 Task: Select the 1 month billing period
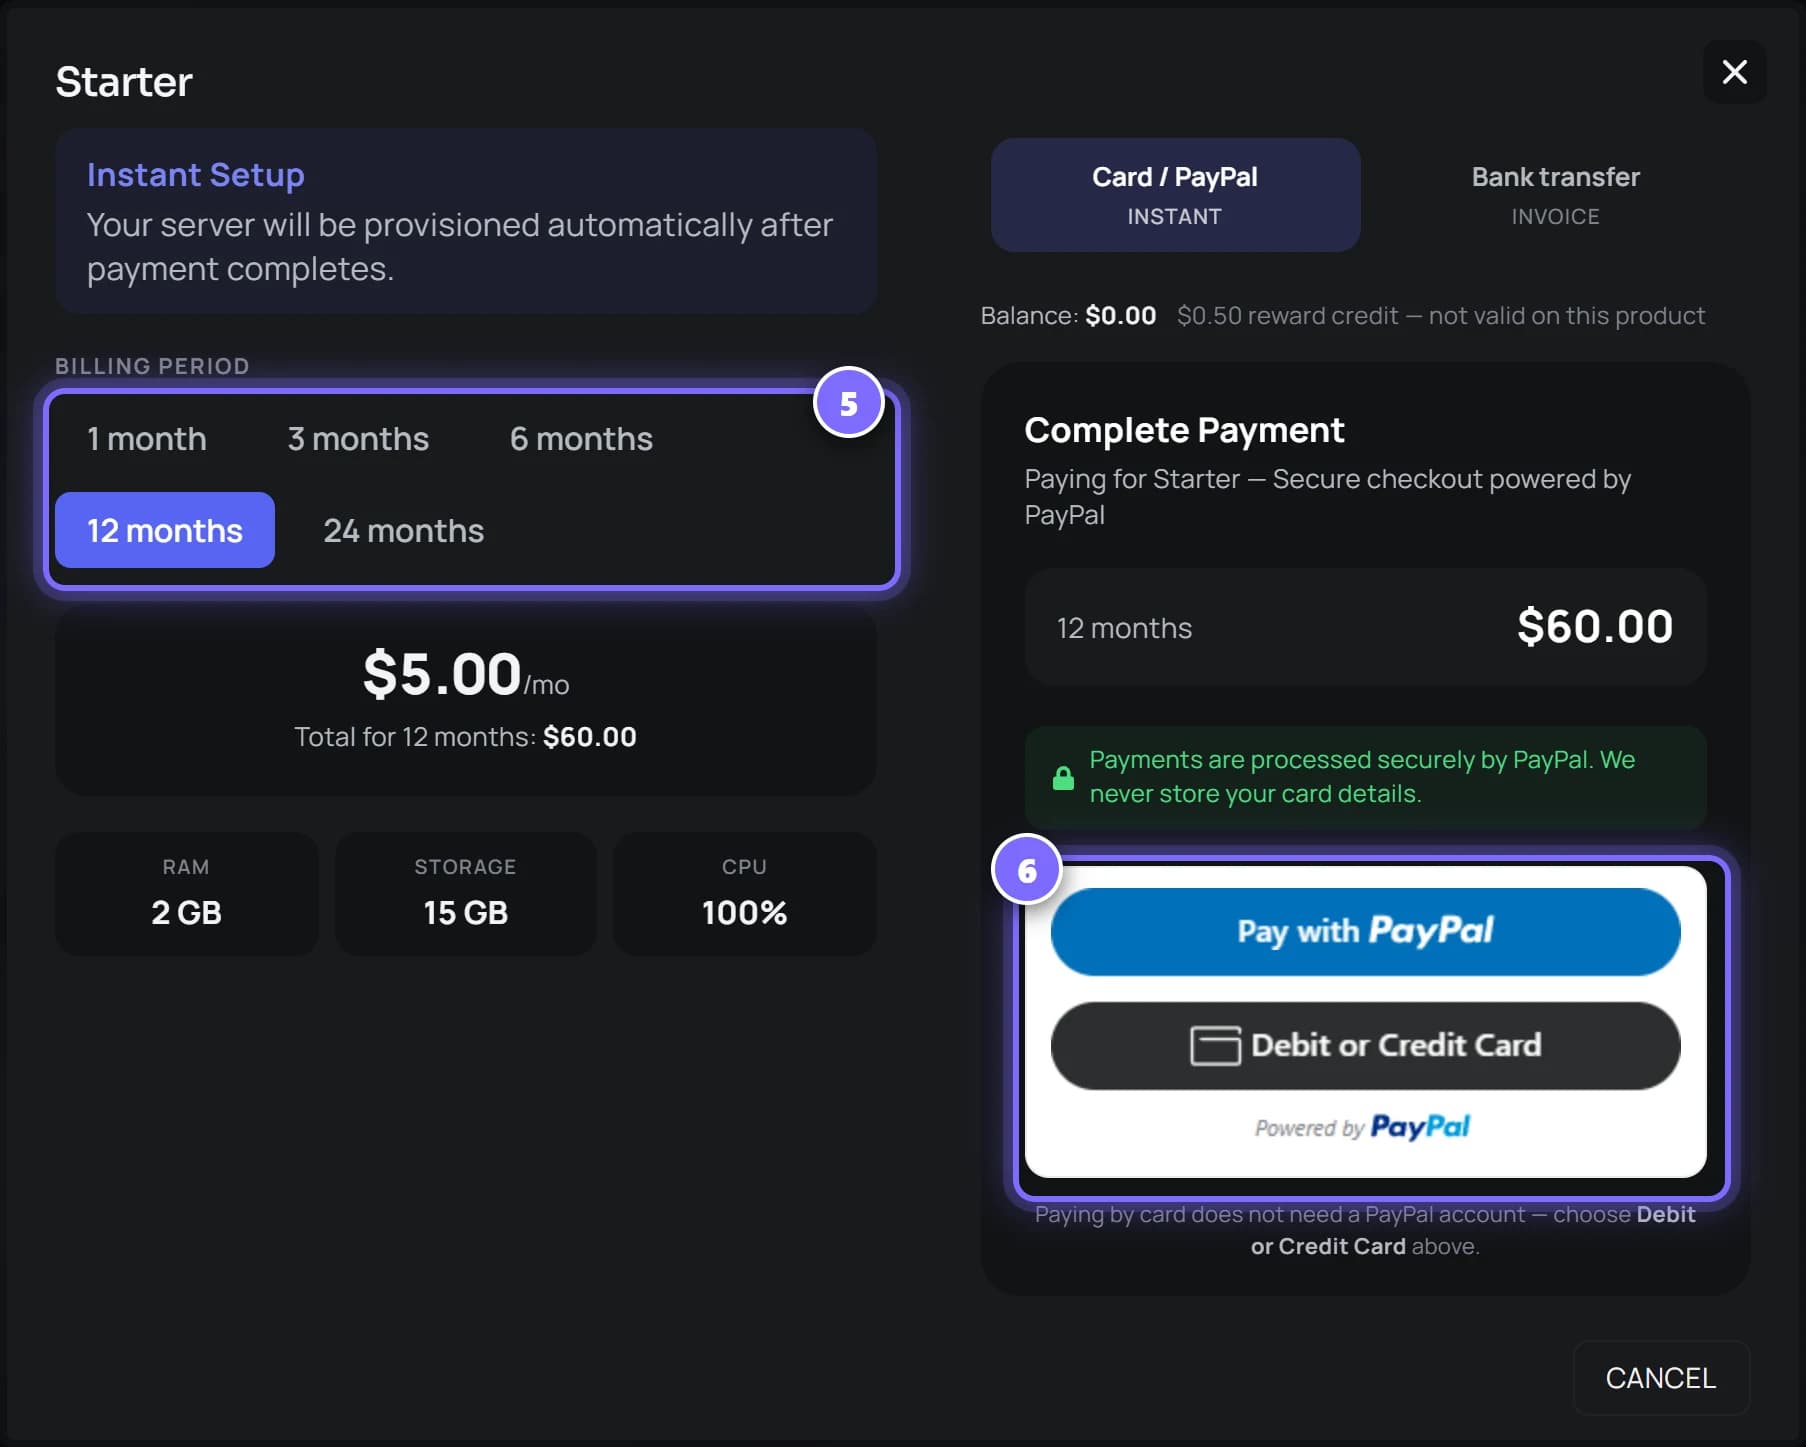[147, 439]
